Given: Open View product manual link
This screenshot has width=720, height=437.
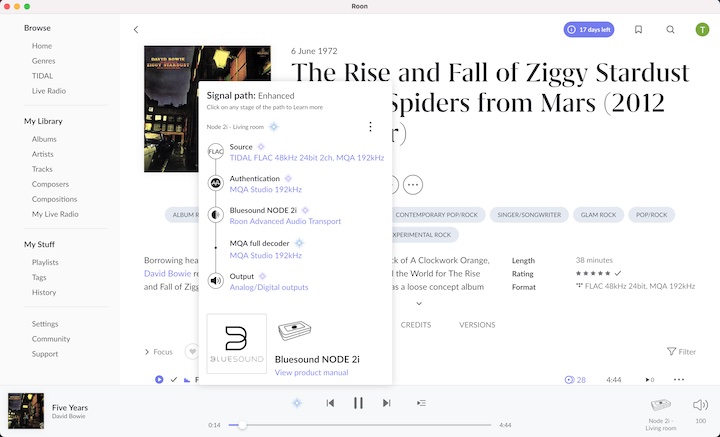Looking at the screenshot, I should tap(311, 372).
